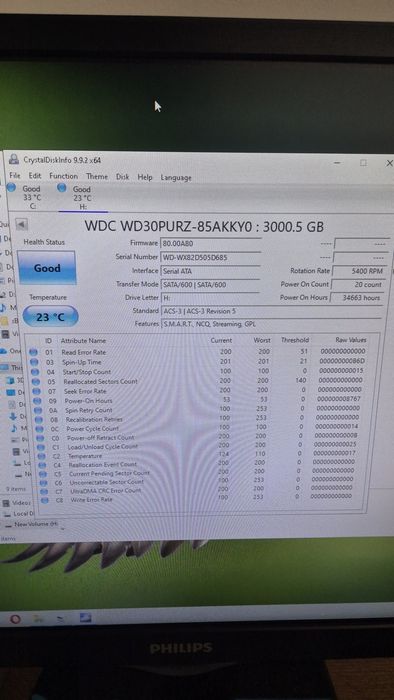Click the Firmware field 80.00A80
394x700 pixels.
(210, 244)
